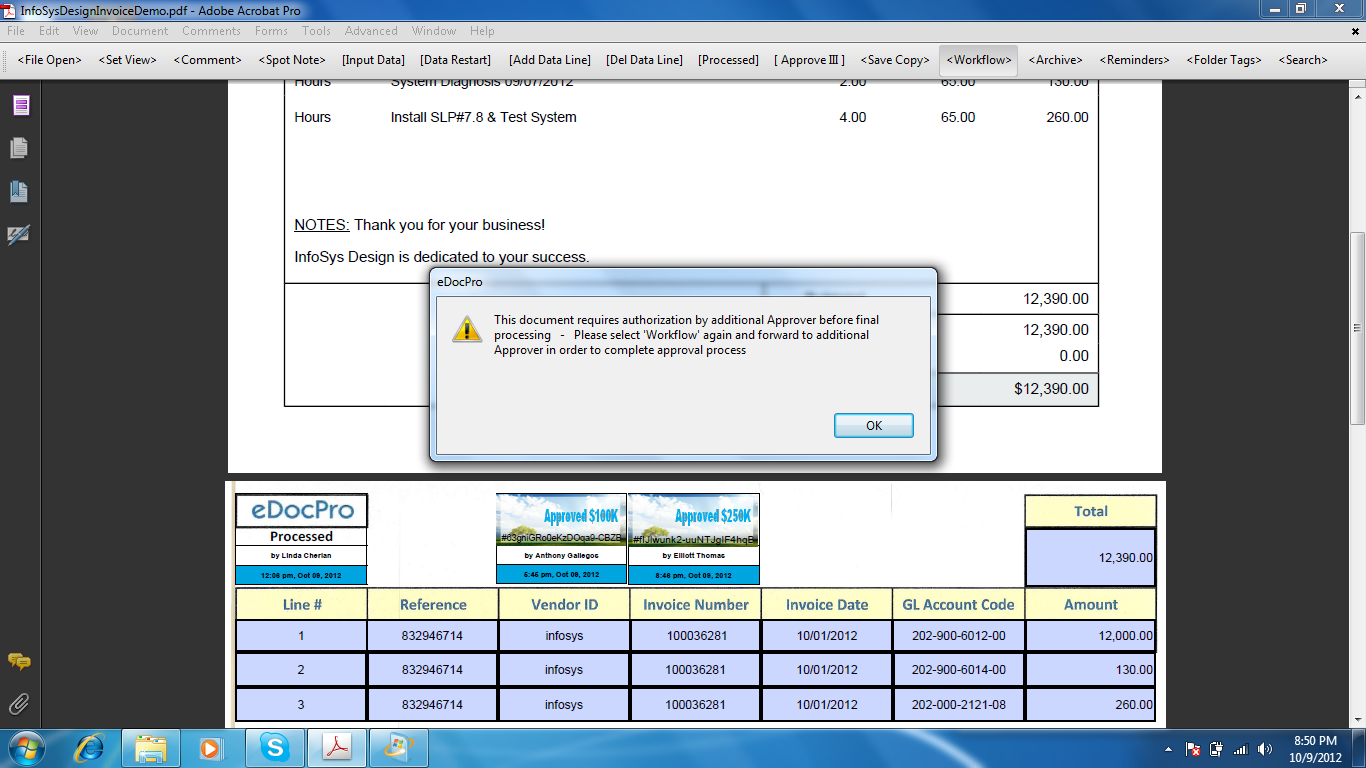Screen dimensions: 1366x768
Task: Click GL Account Code 202-900-6012-00 field
Action: pyautogui.click(x=959, y=636)
